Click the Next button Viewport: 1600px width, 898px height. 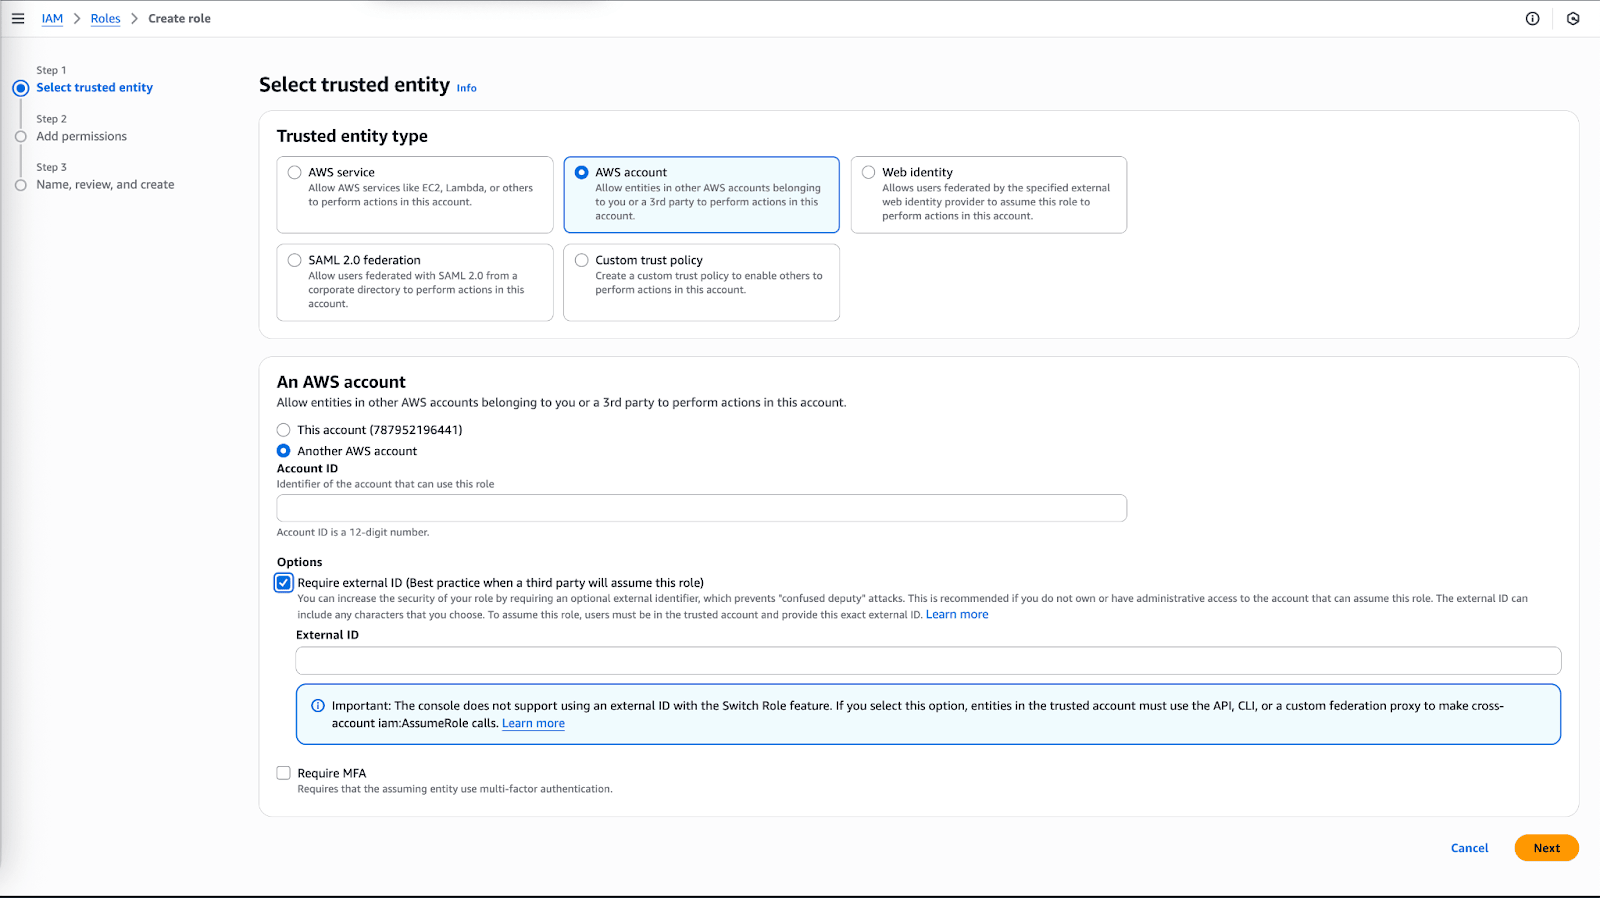pyautogui.click(x=1545, y=847)
